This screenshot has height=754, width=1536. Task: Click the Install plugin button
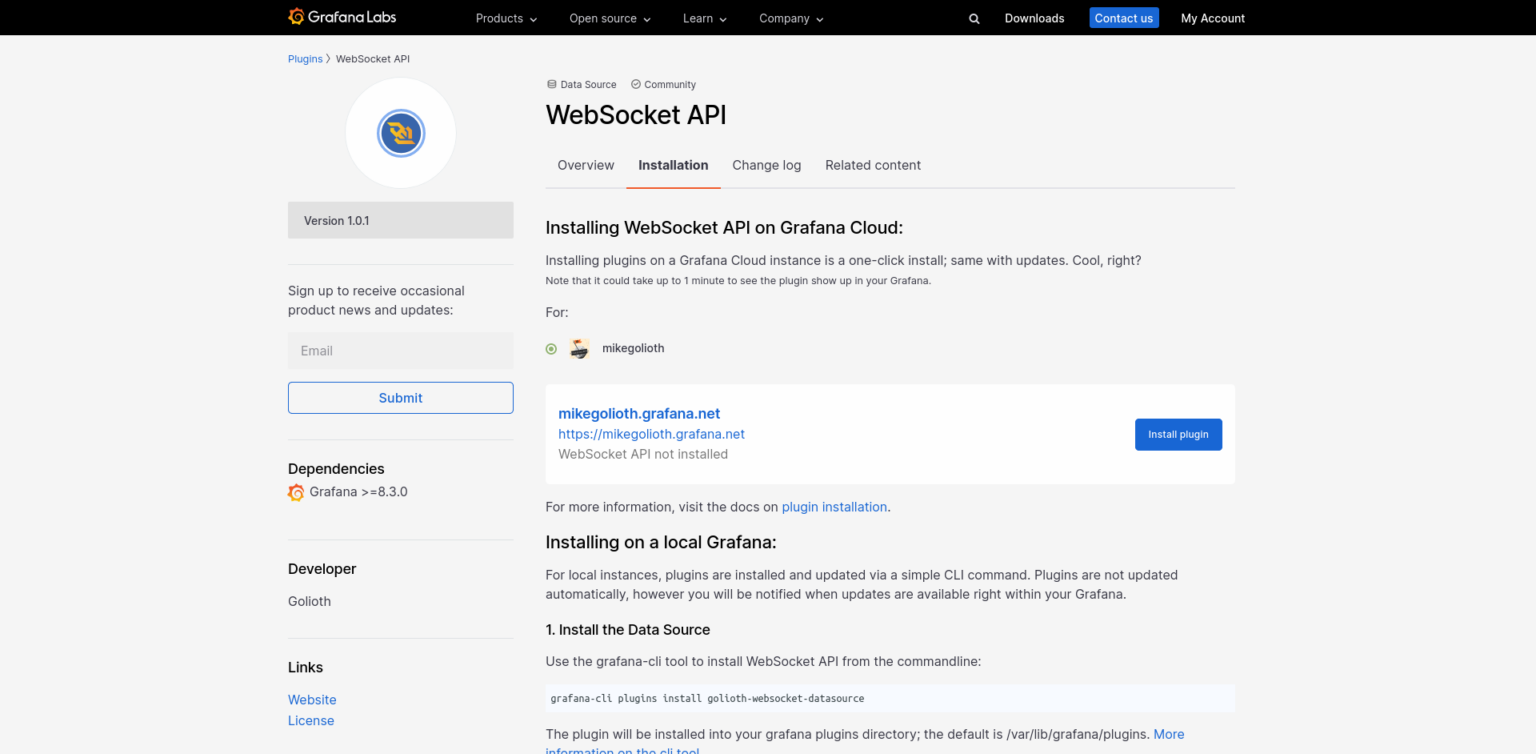(x=1178, y=434)
